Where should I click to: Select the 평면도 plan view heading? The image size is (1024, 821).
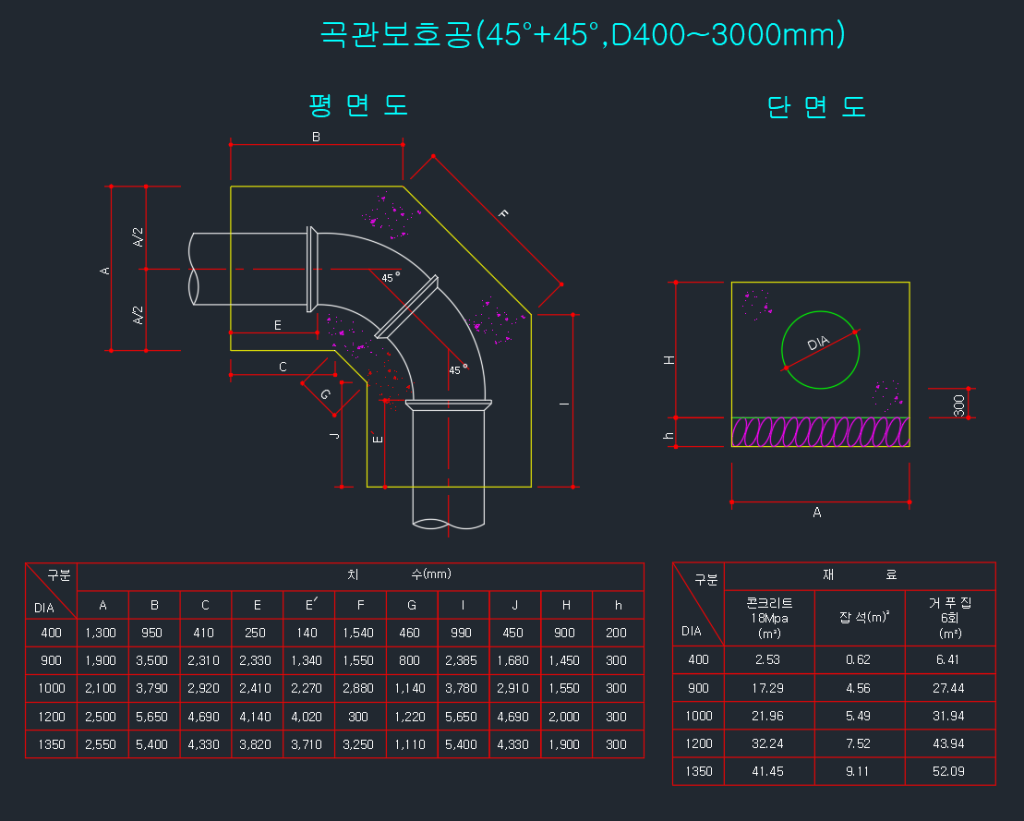pyautogui.click(x=359, y=106)
